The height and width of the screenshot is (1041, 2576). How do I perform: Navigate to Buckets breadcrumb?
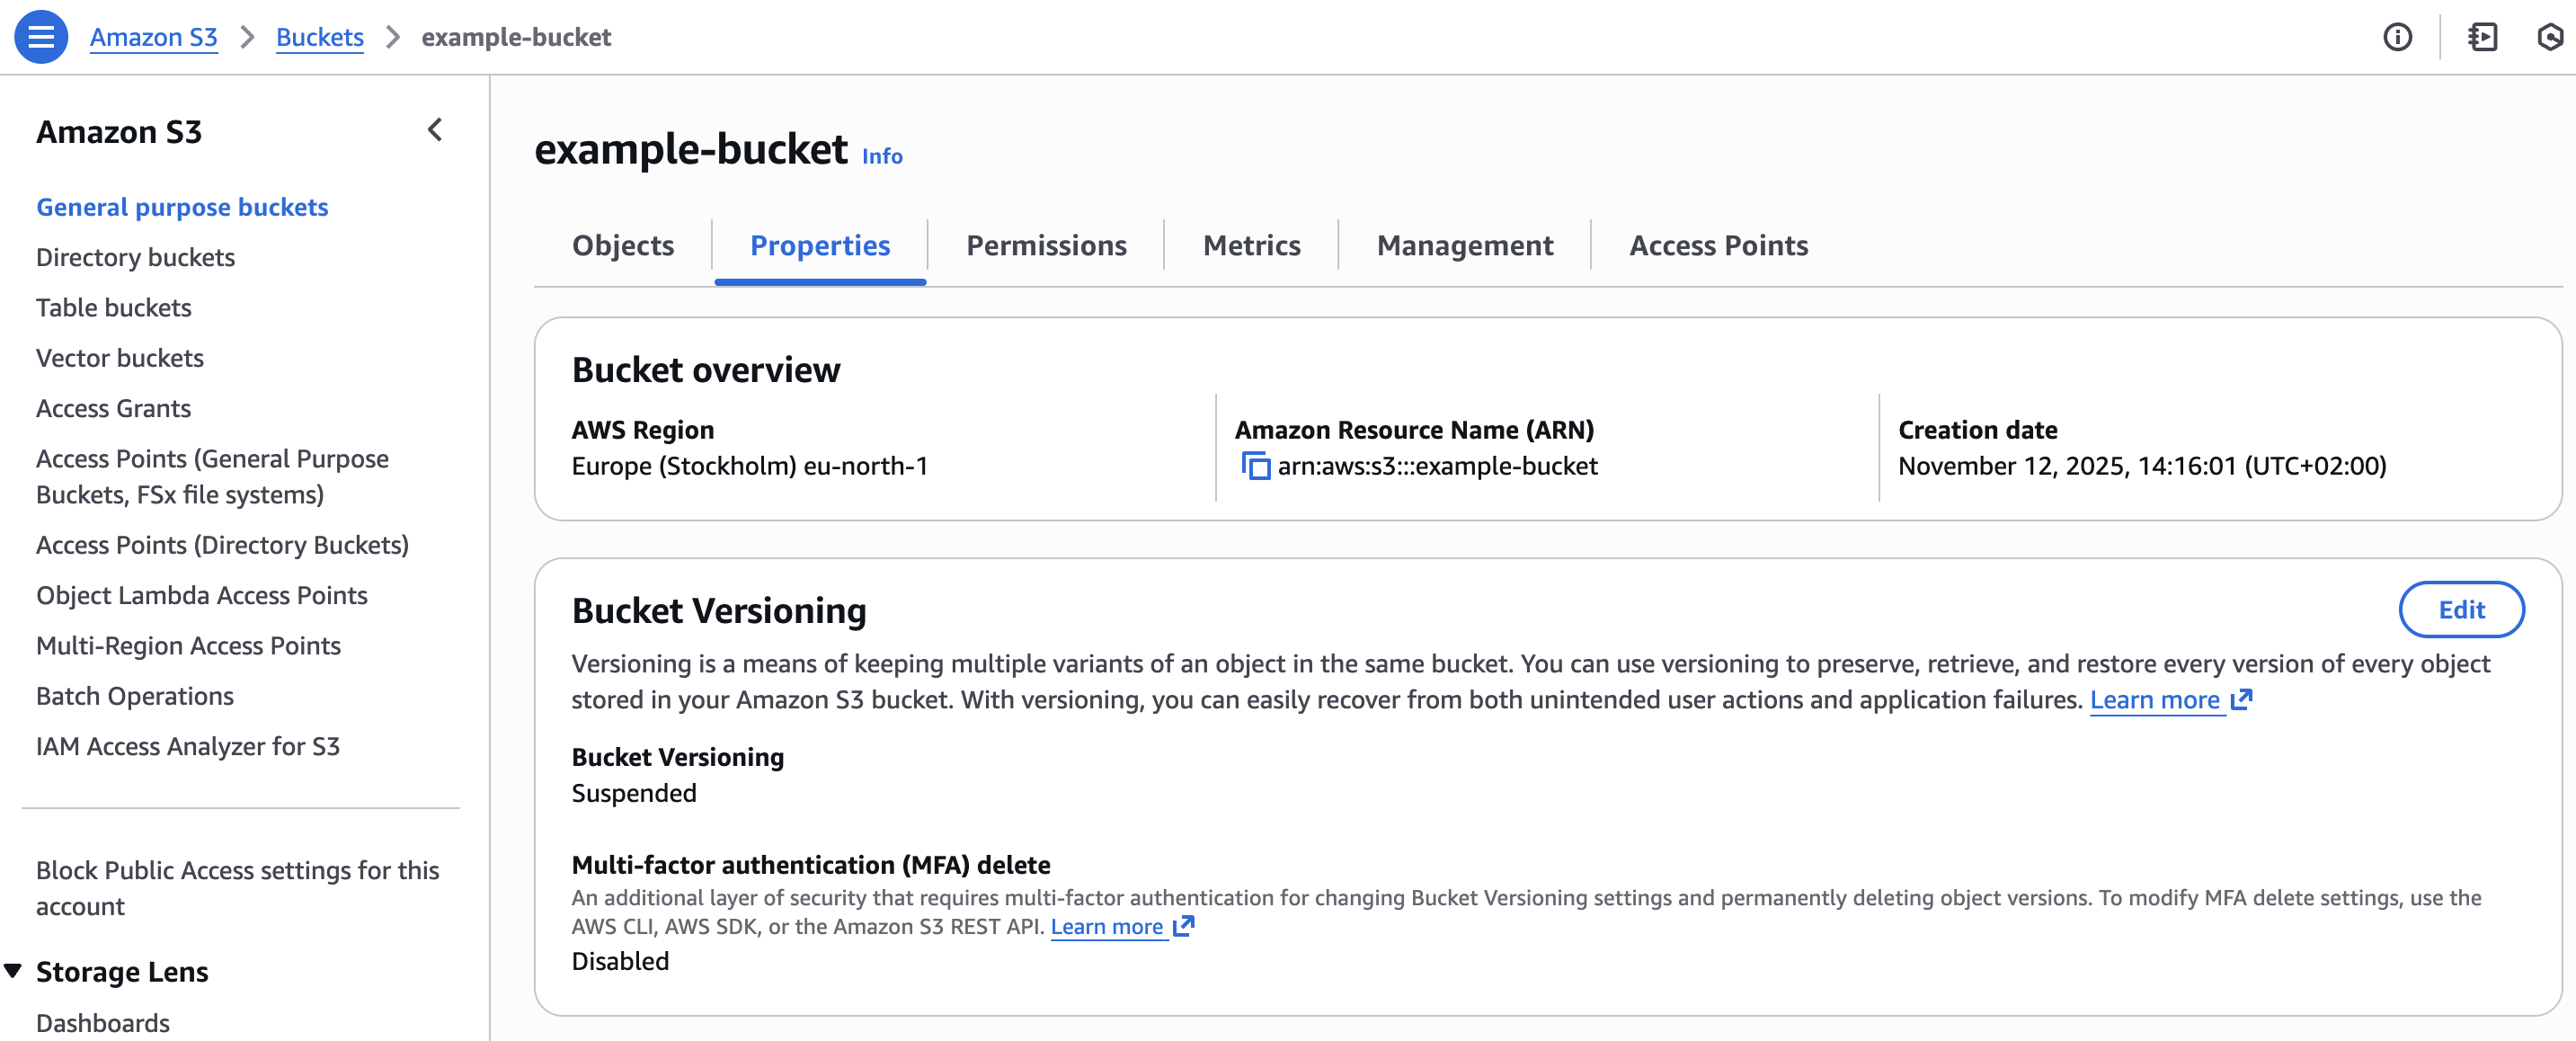[319, 37]
